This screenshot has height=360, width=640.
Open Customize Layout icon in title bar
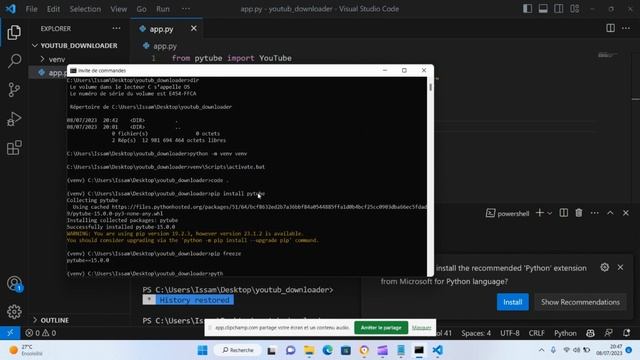point(574,9)
